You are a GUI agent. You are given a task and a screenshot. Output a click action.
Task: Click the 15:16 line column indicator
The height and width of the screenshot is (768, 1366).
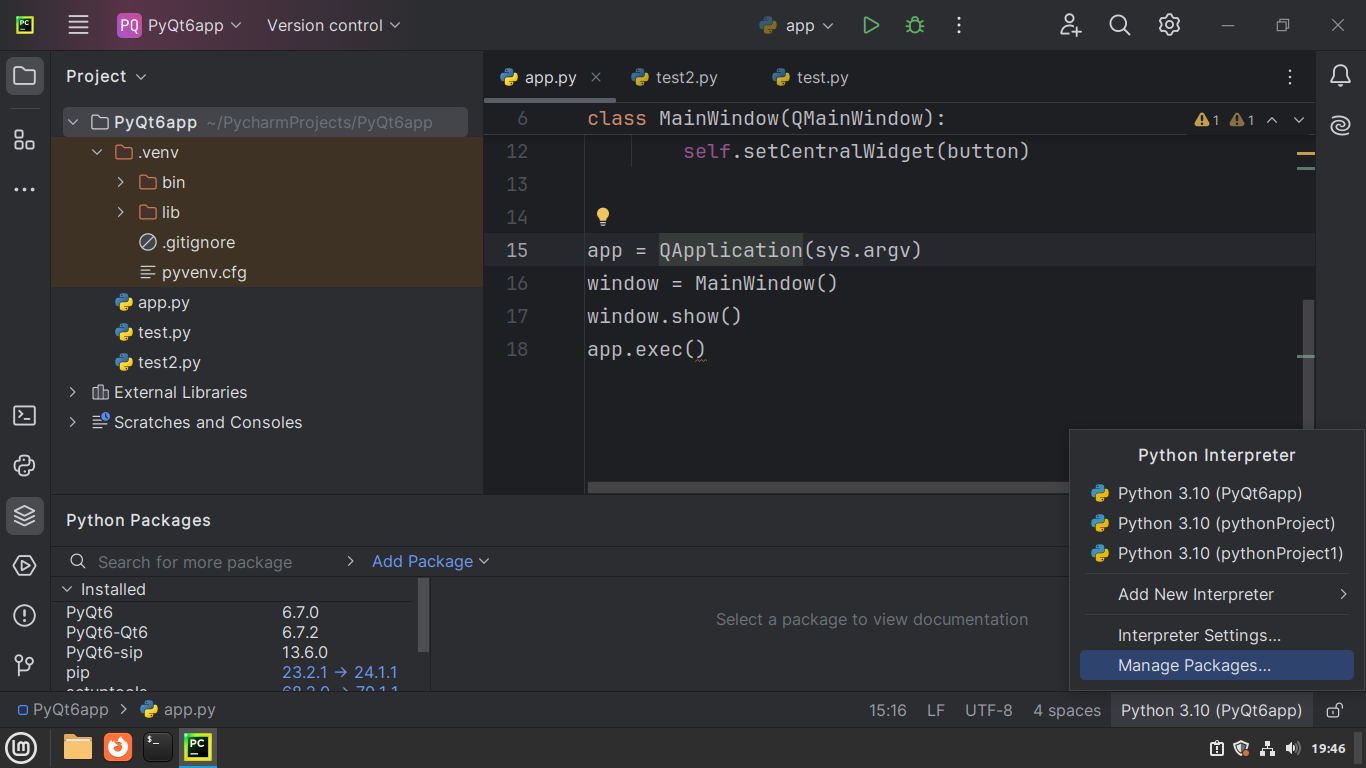(888, 710)
